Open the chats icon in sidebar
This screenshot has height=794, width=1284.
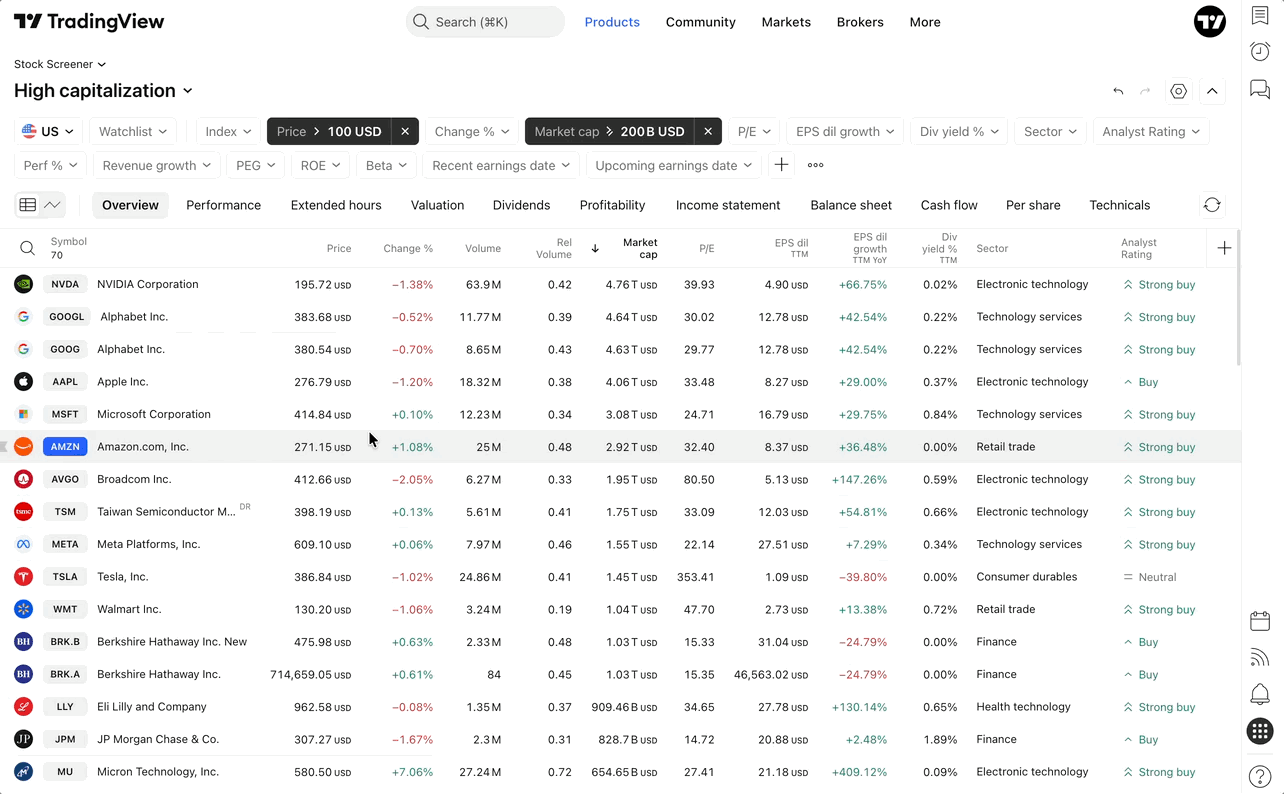pyautogui.click(x=1260, y=90)
